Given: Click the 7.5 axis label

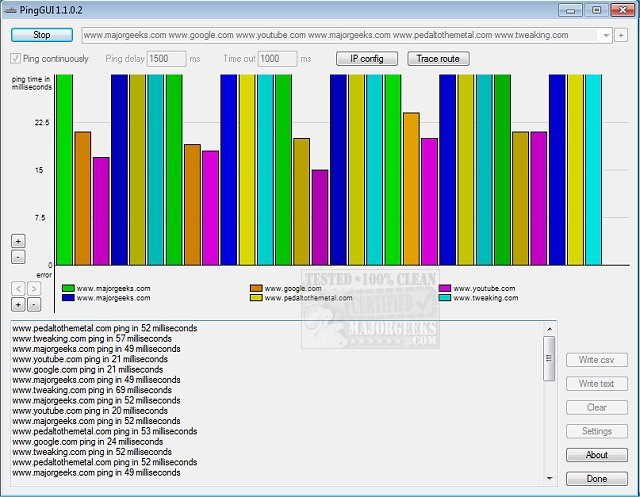Looking at the screenshot, I should click(40, 217).
